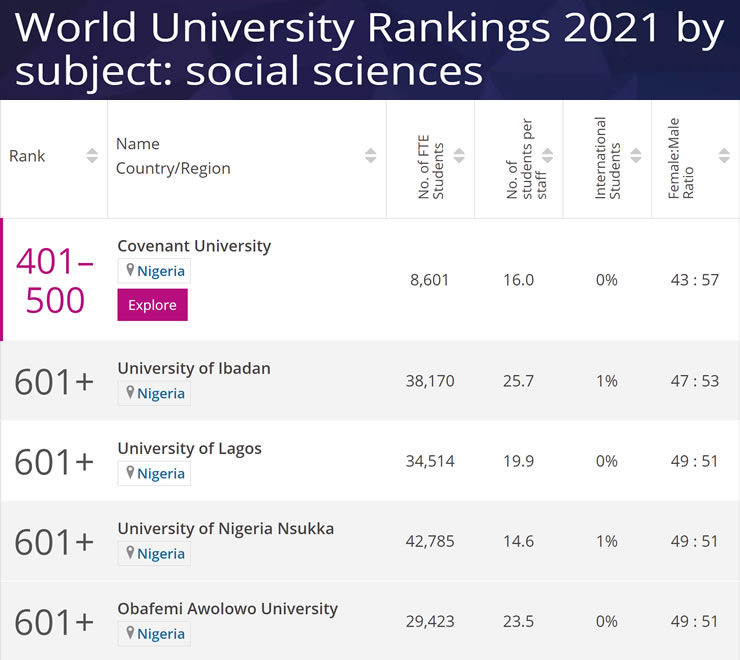Sort by Name Country/Region arrows
The height and width of the screenshot is (660, 740).
pos(370,155)
